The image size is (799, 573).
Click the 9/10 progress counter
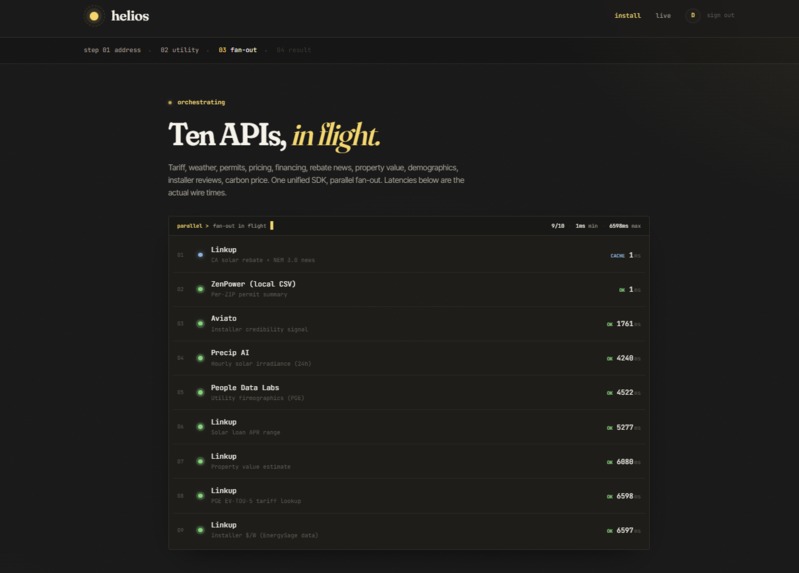click(557, 226)
